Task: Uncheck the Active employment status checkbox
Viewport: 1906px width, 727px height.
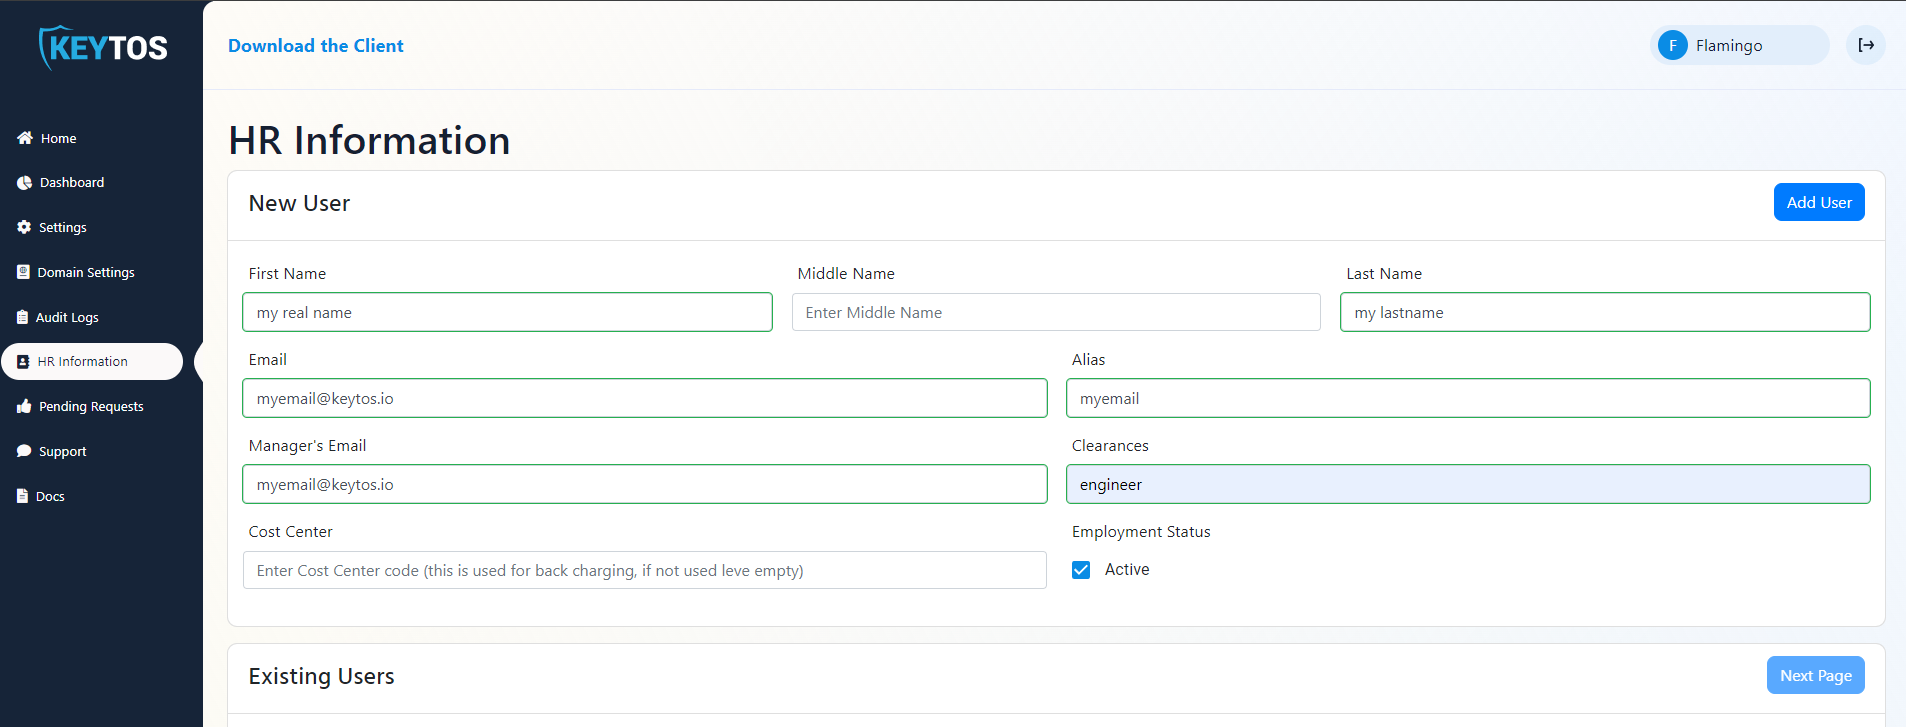Action: tap(1081, 570)
